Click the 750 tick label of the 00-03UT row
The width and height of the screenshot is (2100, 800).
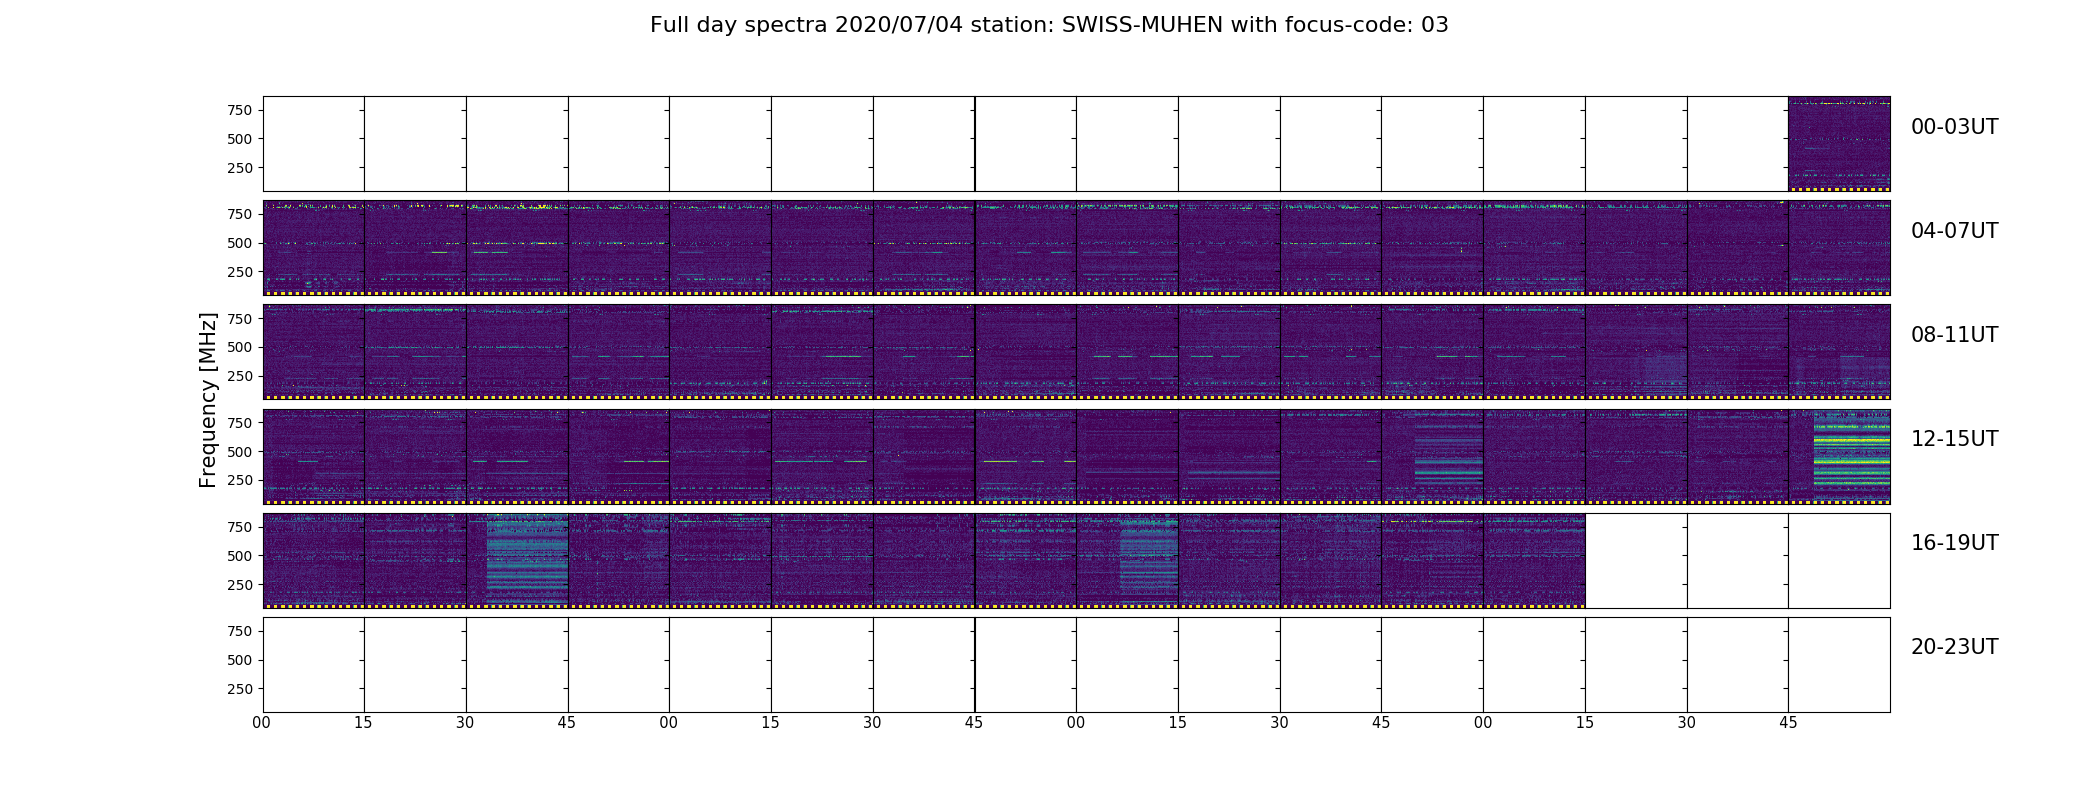click(x=240, y=110)
